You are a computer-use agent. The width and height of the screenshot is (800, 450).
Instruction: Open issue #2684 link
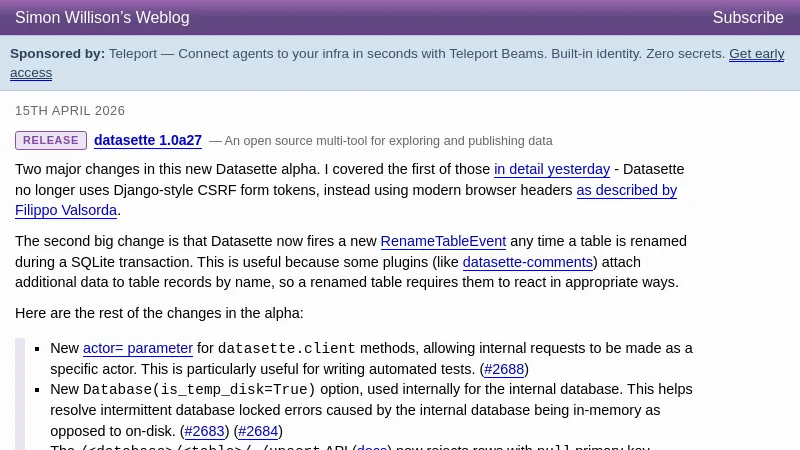258,431
